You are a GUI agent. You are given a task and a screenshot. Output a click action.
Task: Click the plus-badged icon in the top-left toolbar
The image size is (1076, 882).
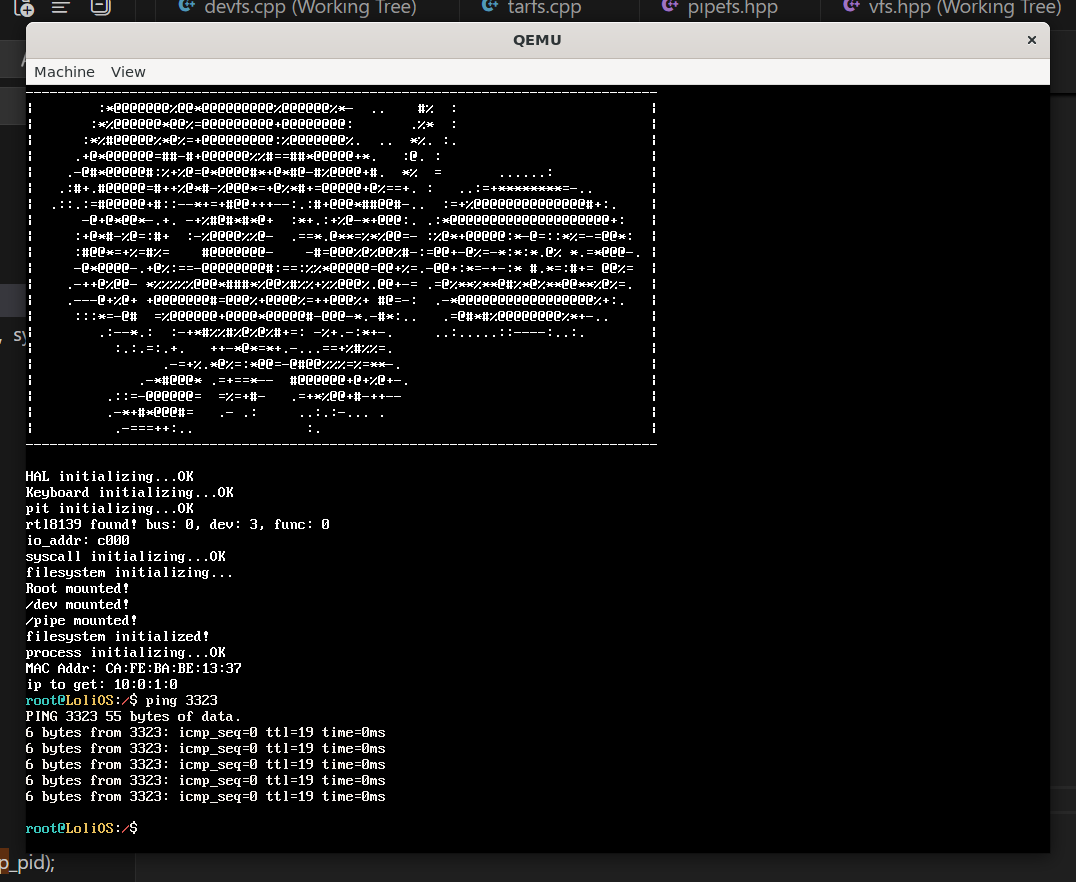[x=23, y=7]
